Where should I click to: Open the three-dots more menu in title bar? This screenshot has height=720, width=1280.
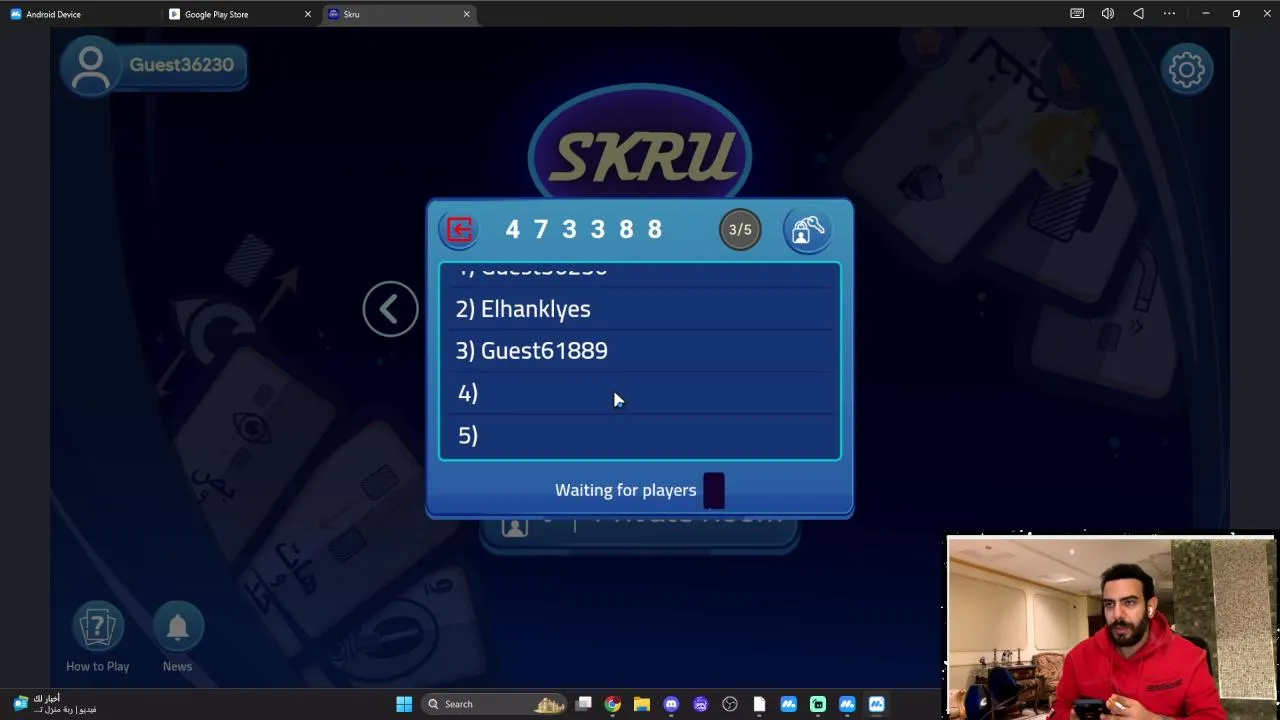[1169, 14]
